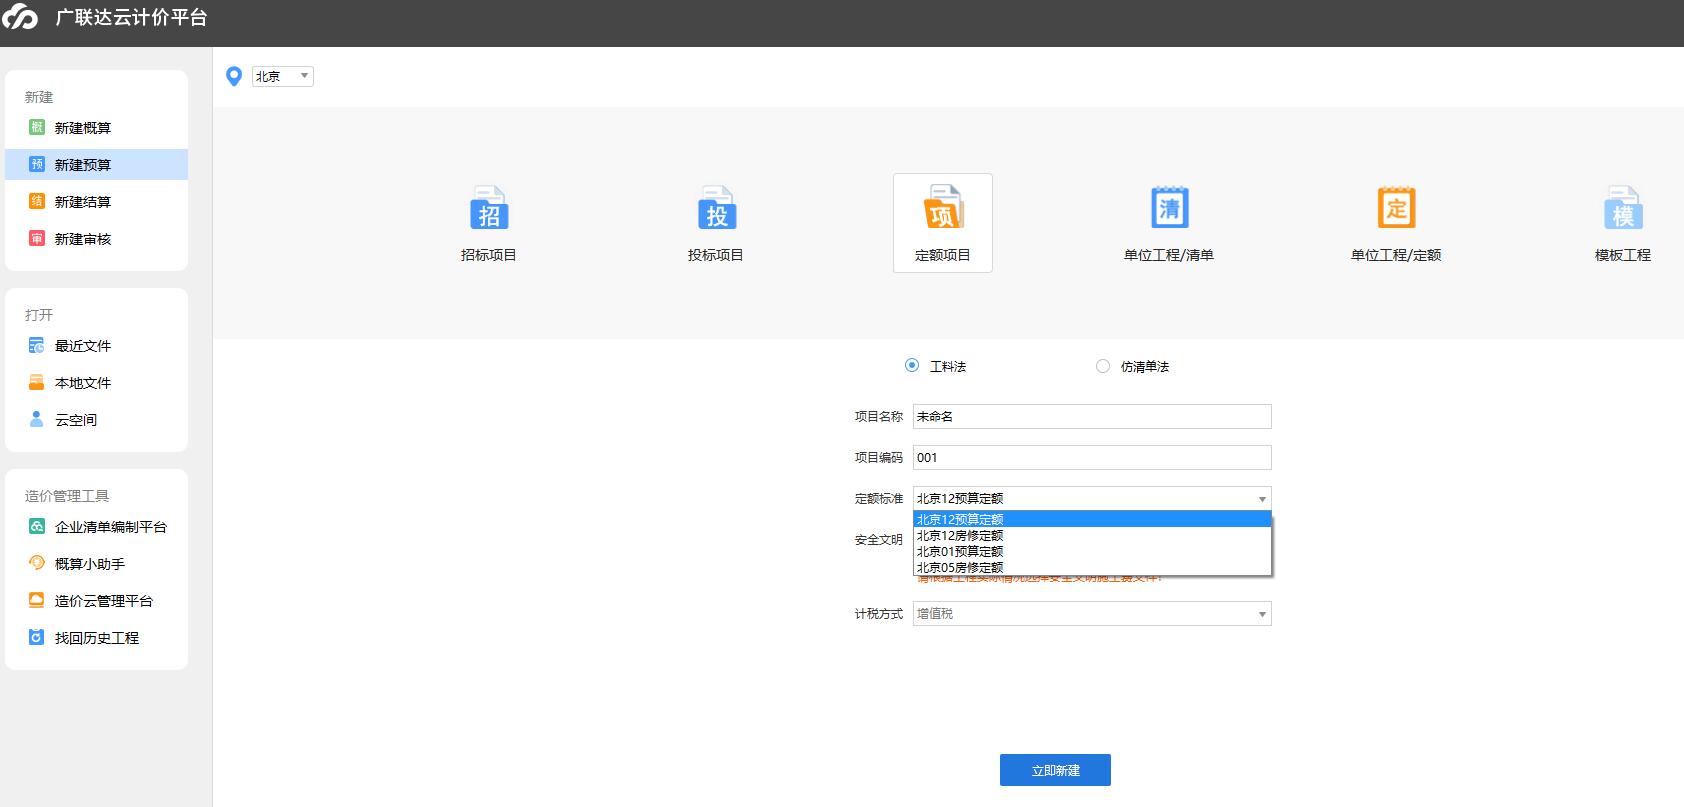The width and height of the screenshot is (1684, 807).
Task: Click the 招标项目 label text
Action: [x=489, y=255]
